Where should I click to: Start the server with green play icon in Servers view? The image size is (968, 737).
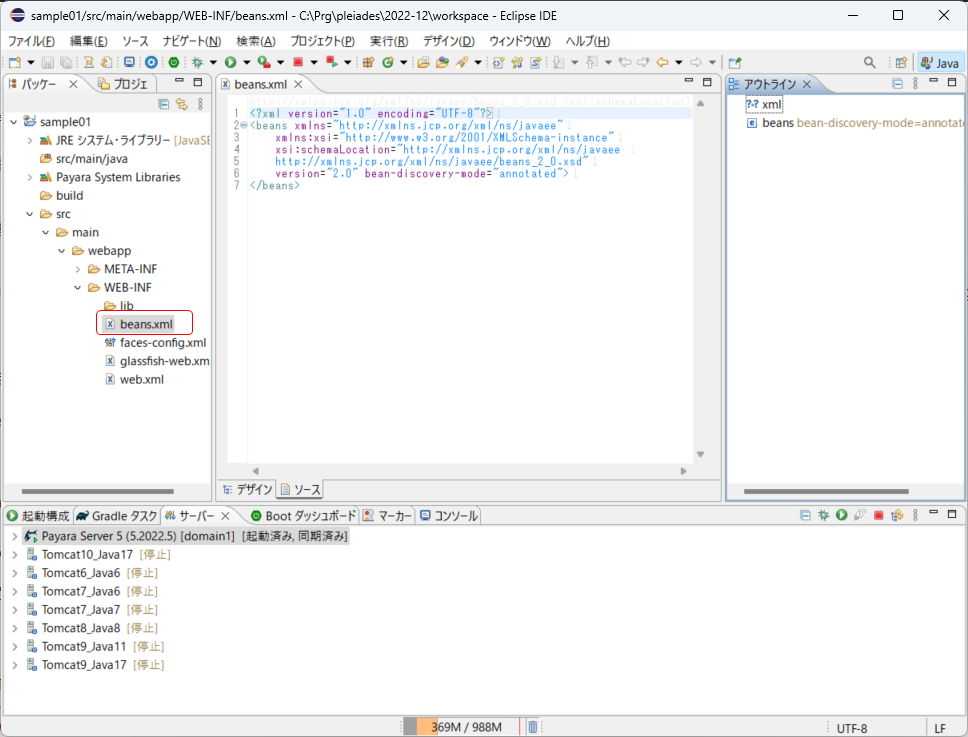click(841, 515)
